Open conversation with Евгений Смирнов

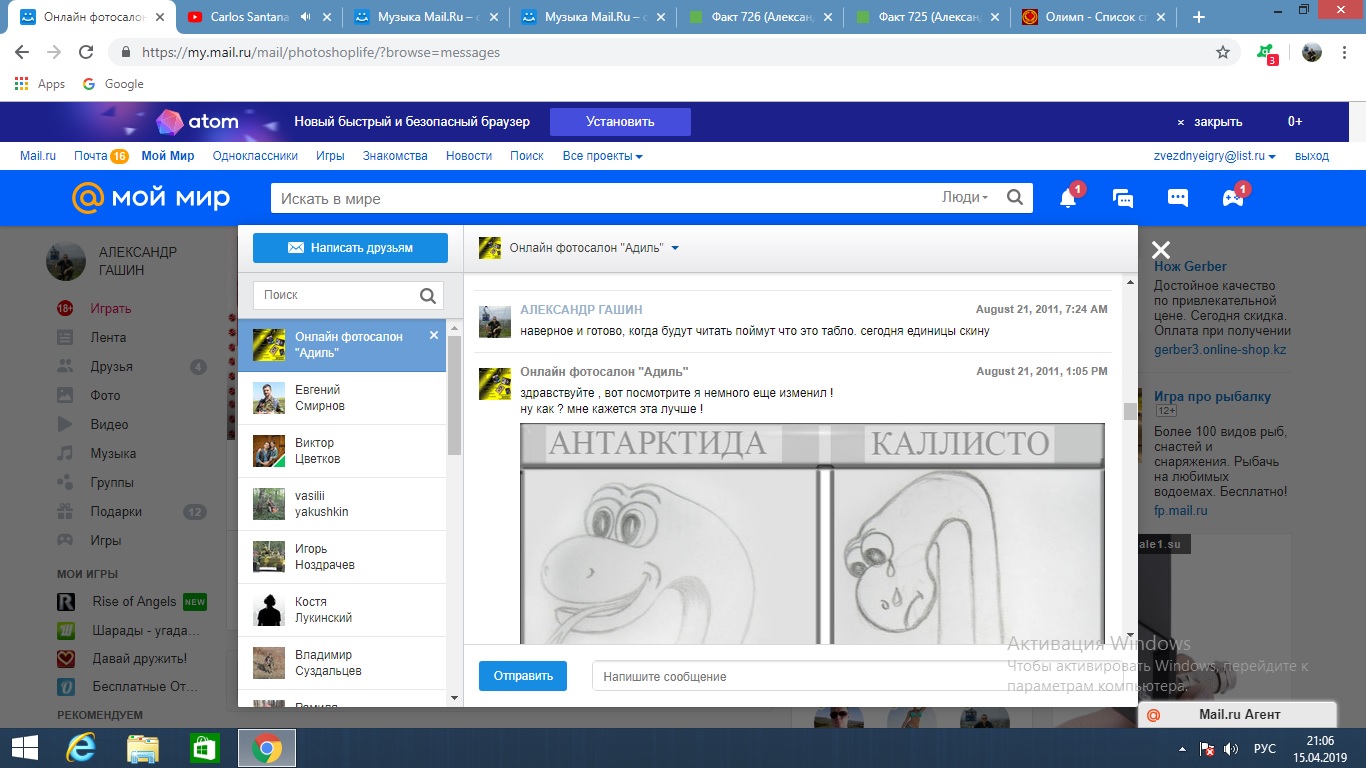point(342,398)
